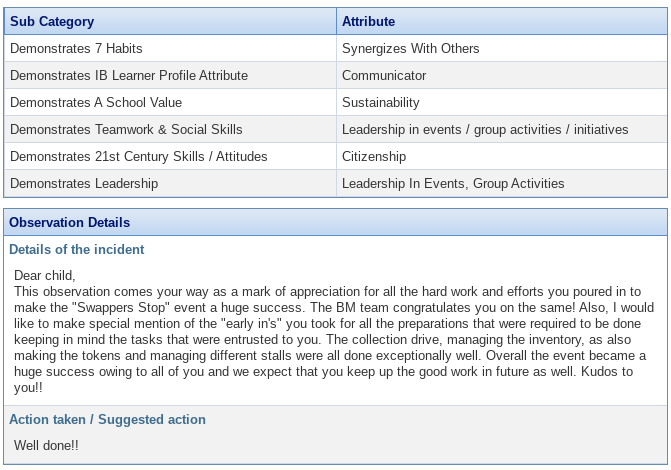Select Synergizes With Others attribute cell
671x470 pixels.
(x=502, y=48)
